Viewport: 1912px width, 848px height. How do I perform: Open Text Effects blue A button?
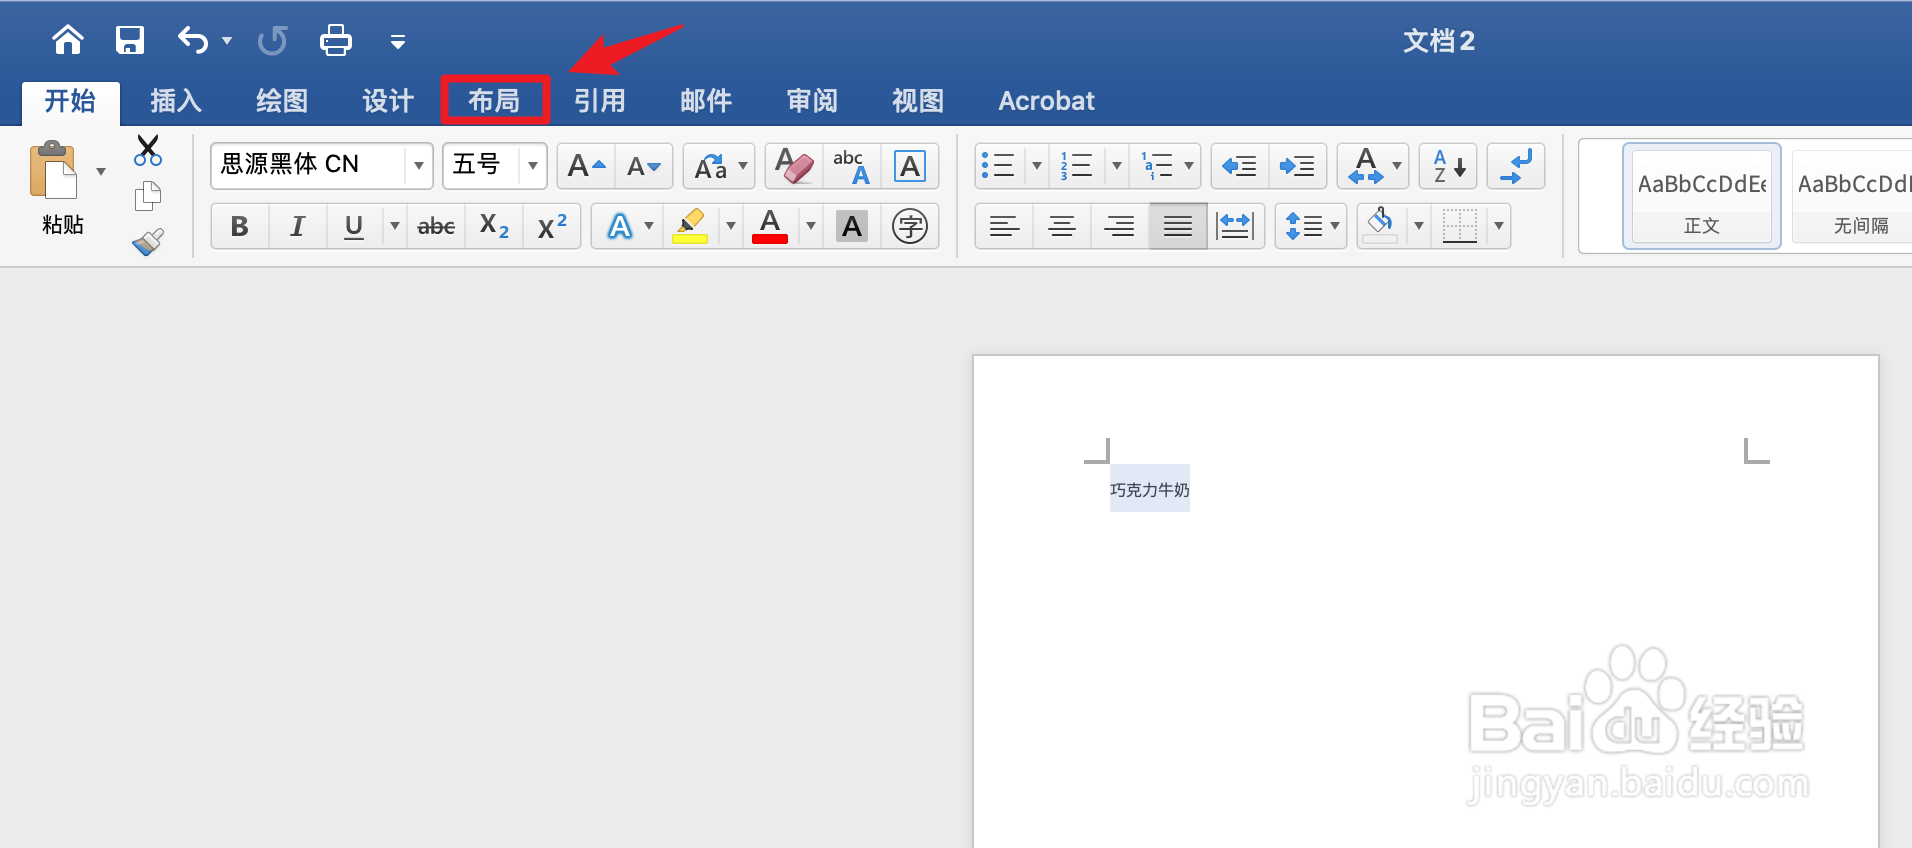tap(620, 226)
